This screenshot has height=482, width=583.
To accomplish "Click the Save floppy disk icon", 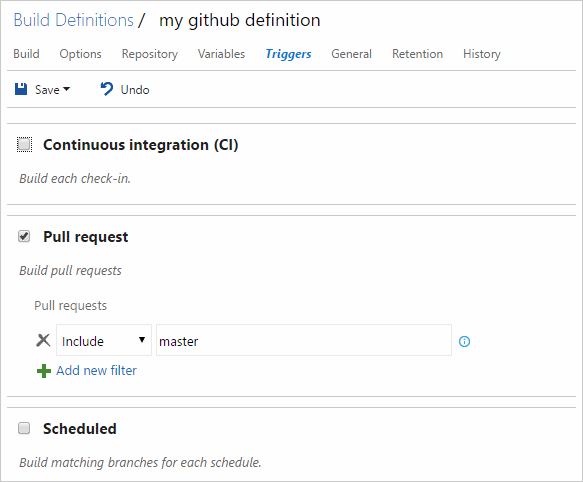I will [21, 89].
